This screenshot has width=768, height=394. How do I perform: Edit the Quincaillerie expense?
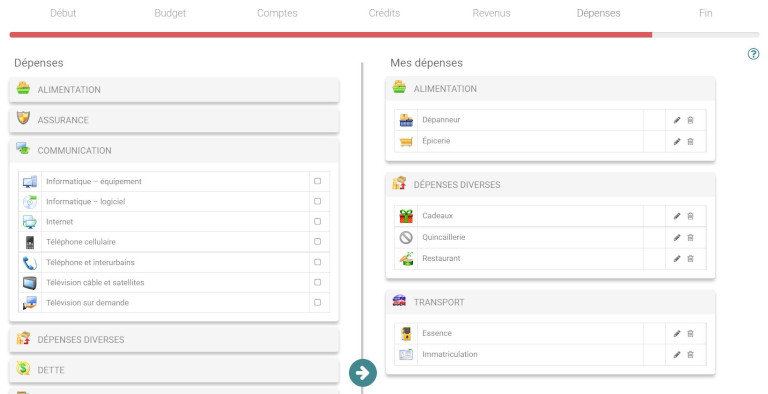click(x=677, y=238)
